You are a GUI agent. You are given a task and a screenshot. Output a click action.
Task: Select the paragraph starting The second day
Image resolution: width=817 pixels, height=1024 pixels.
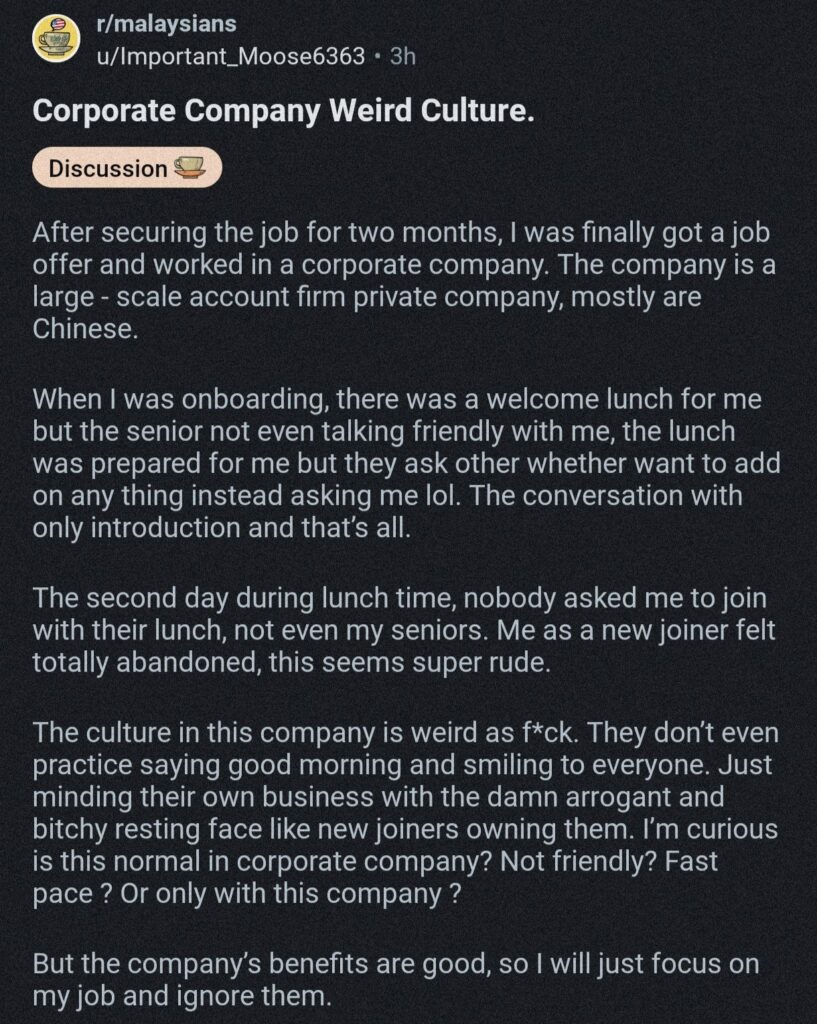404,630
